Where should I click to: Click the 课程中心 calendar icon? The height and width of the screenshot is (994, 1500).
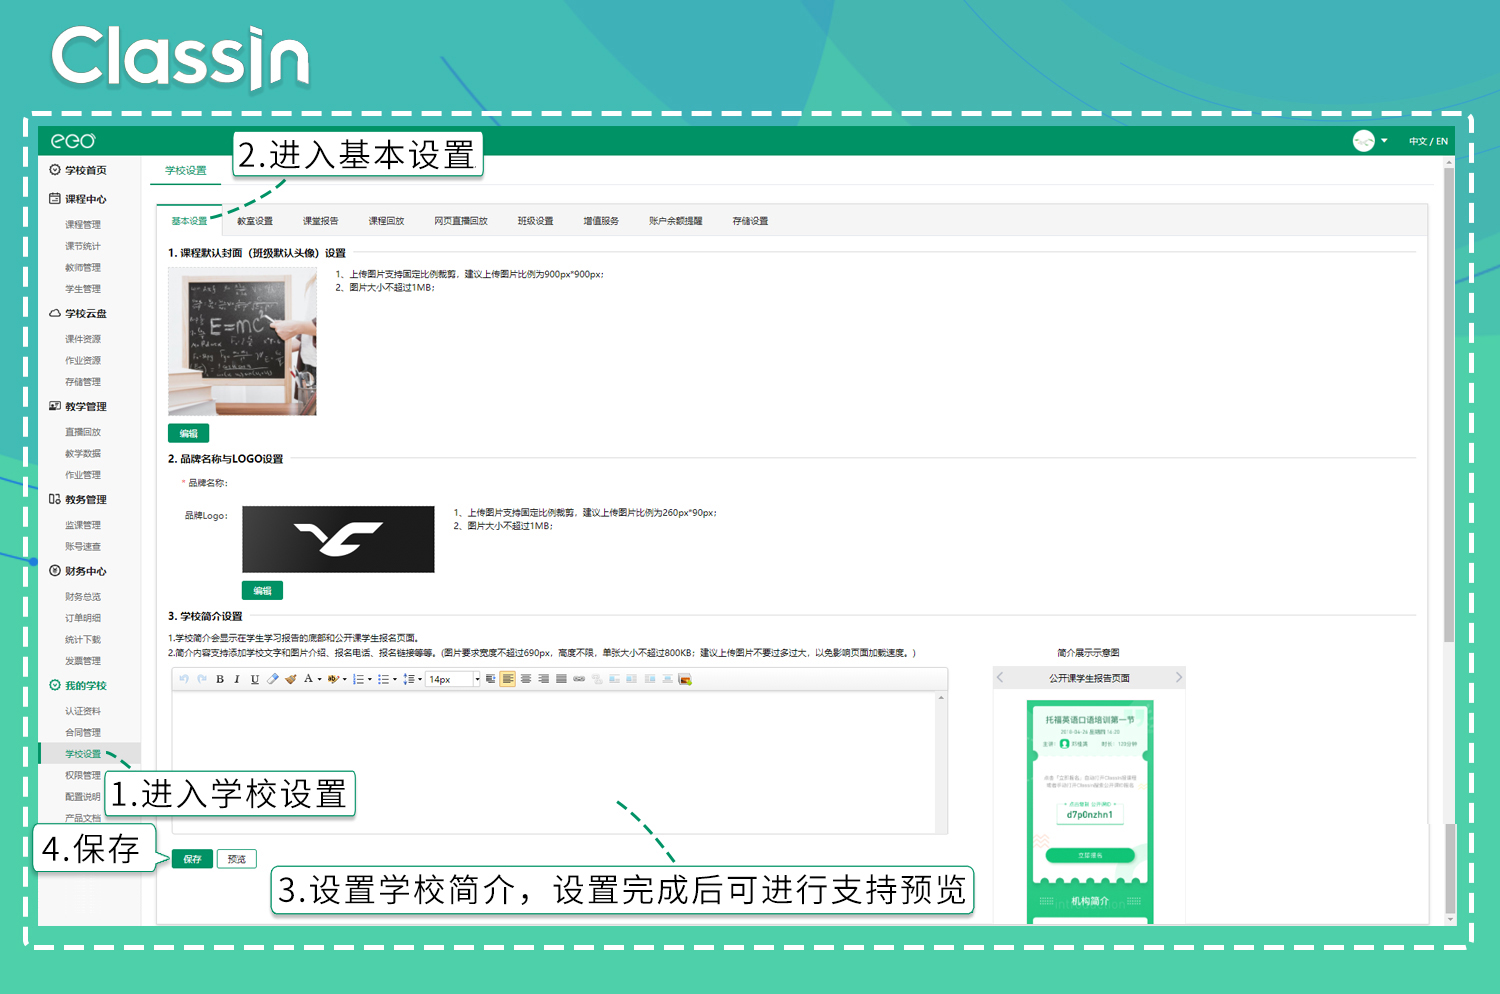(55, 198)
